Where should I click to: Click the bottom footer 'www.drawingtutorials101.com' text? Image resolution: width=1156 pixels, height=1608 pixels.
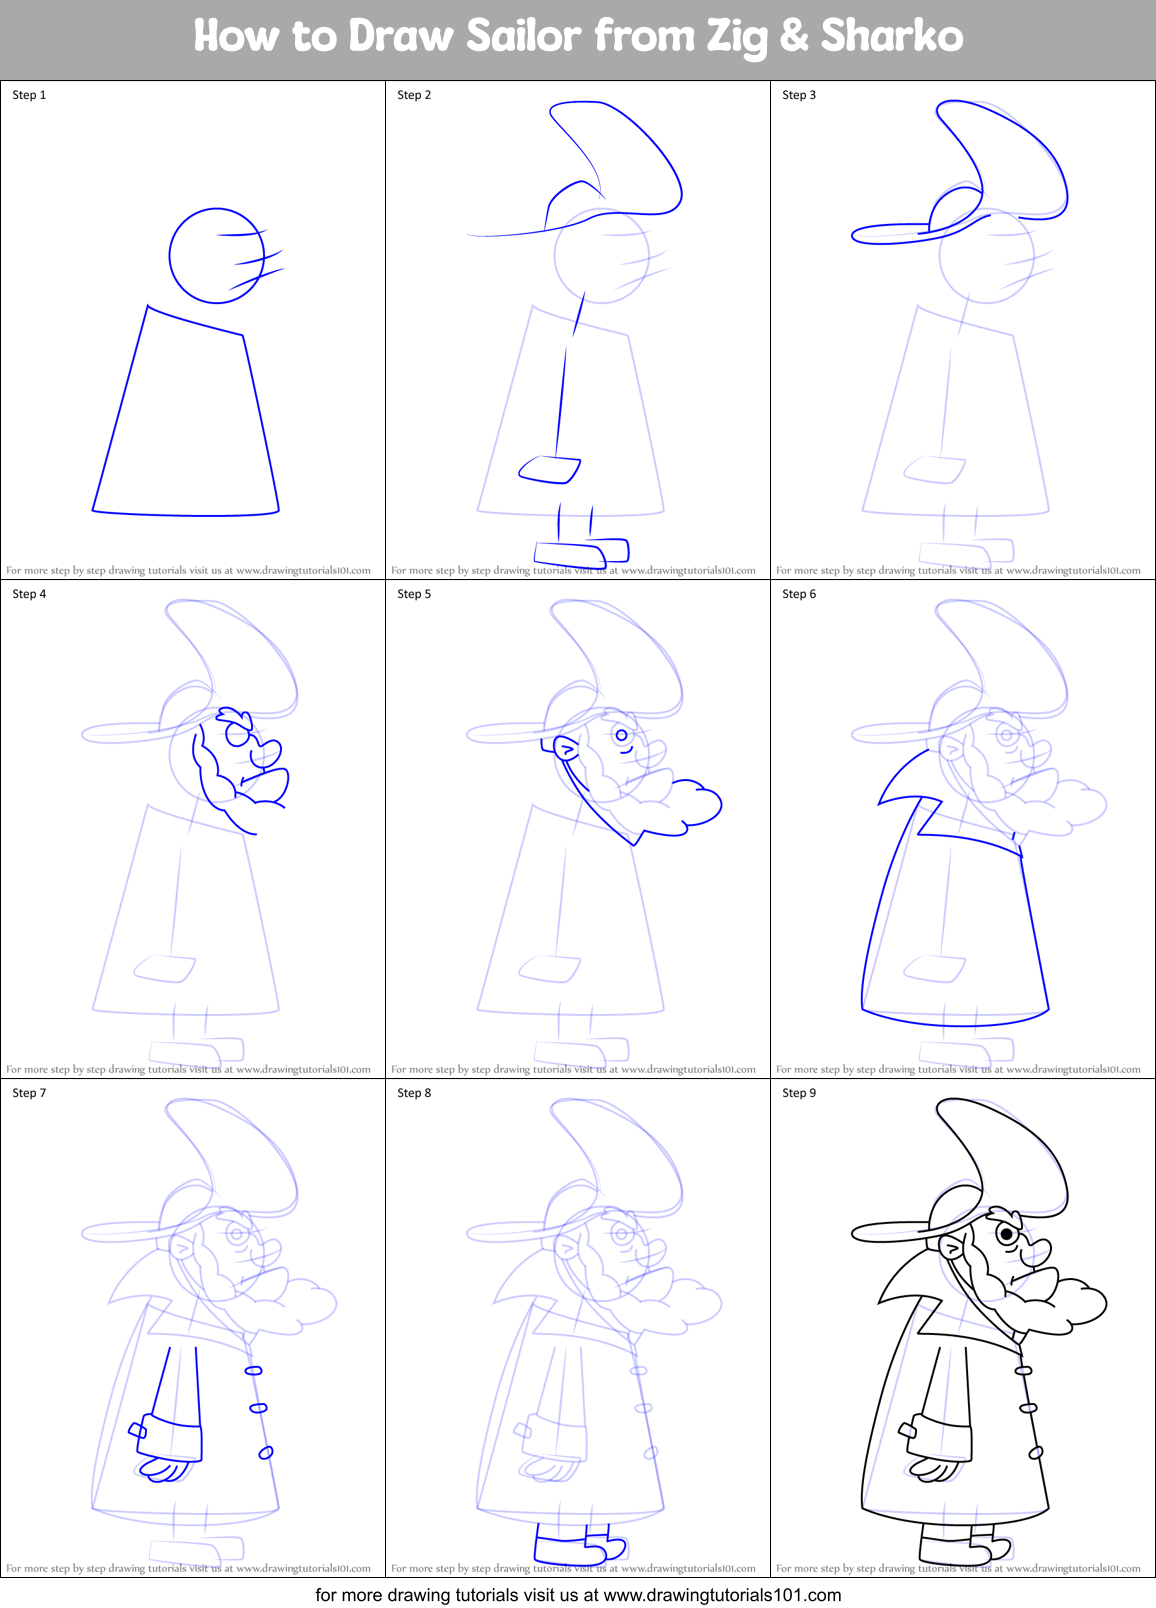[723, 1595]
